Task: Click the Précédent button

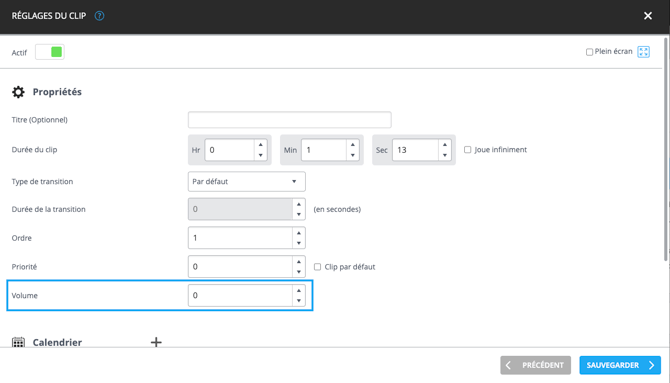Action: 535,365
